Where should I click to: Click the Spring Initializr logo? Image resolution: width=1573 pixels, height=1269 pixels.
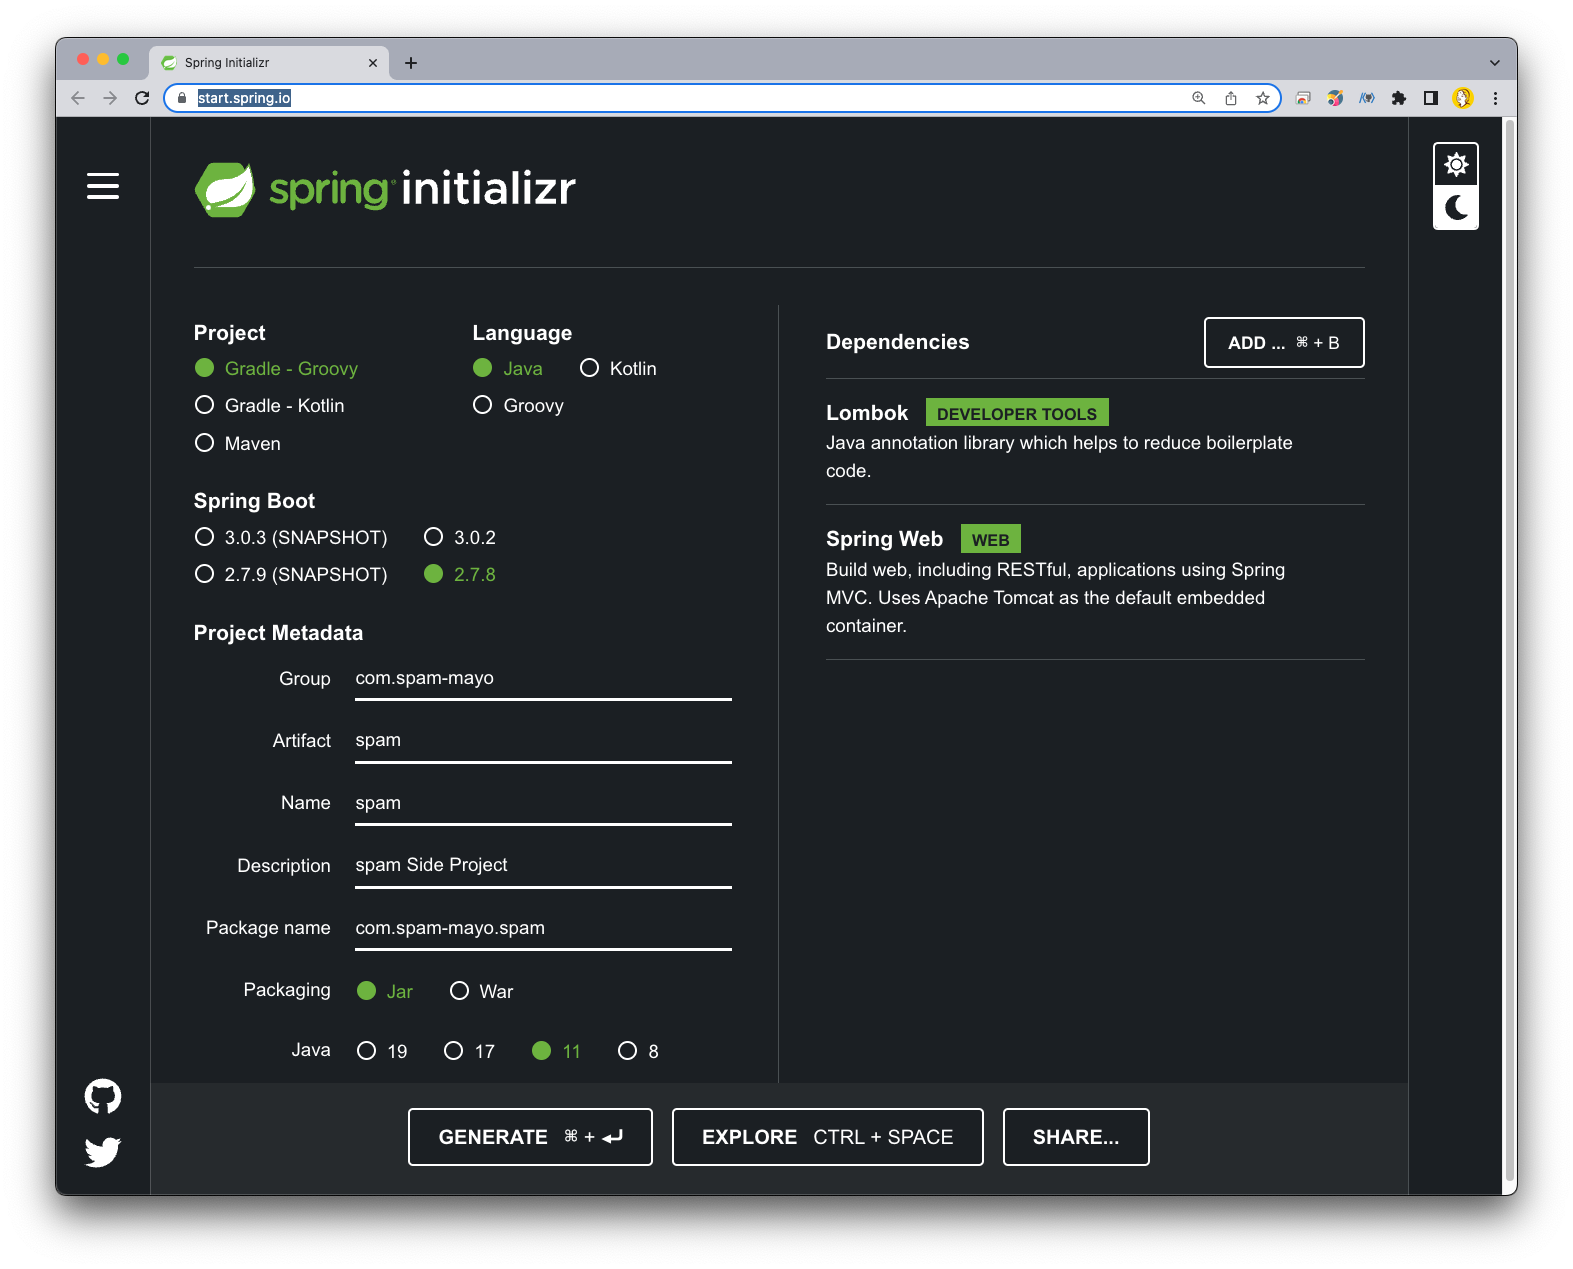[x=385, y=189]
